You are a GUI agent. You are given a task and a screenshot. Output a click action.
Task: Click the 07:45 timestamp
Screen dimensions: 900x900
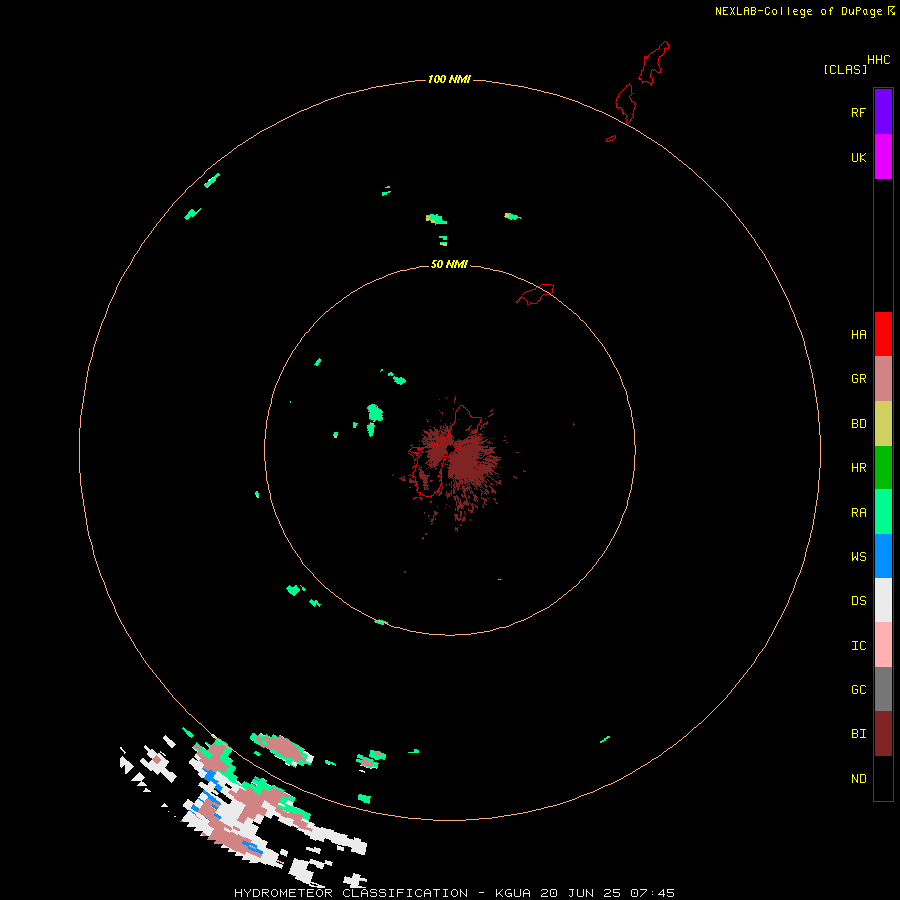[x=652, y=893]
